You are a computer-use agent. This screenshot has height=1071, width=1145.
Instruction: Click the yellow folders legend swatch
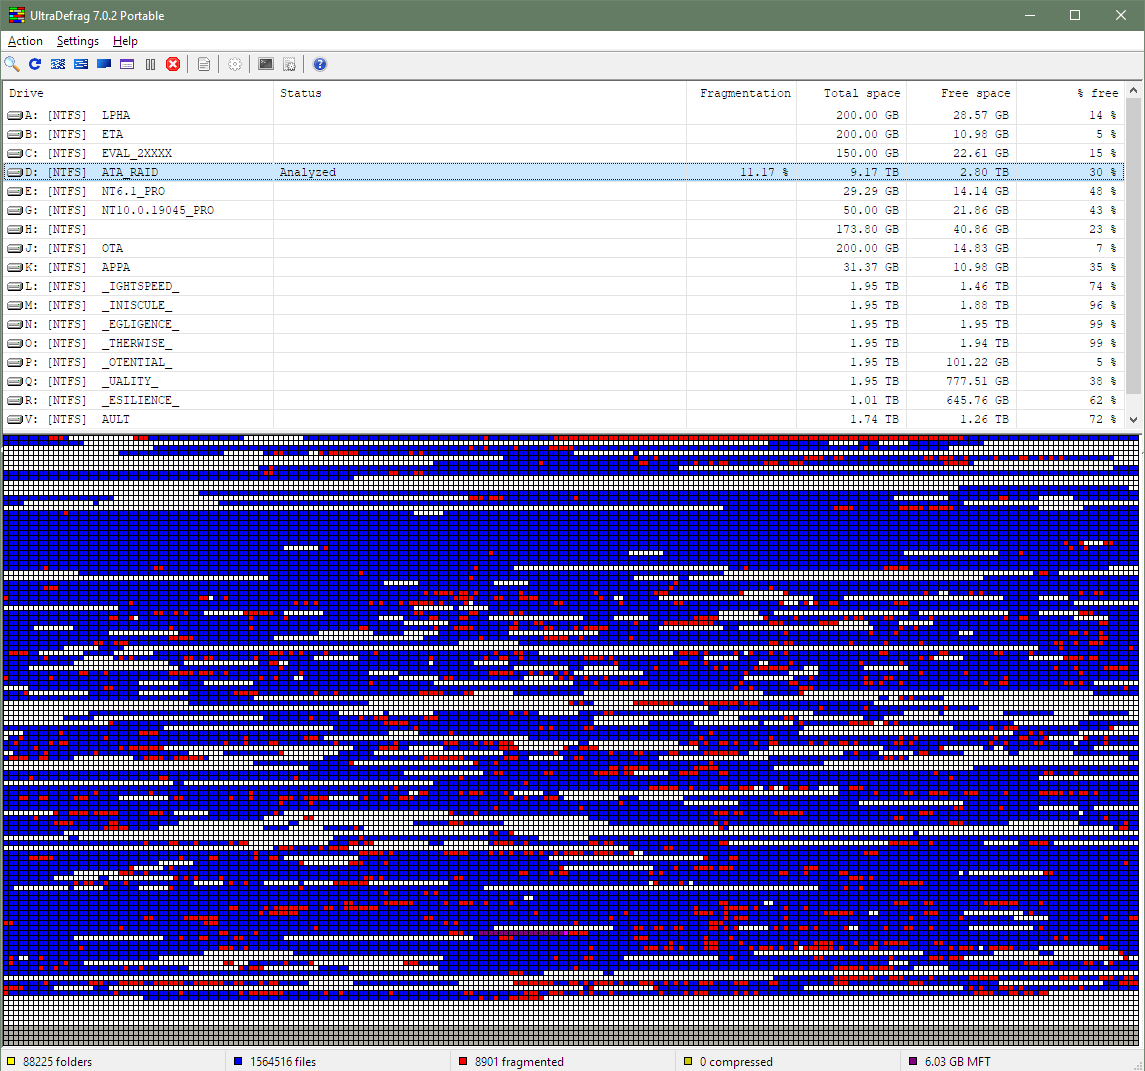[11, 1061]
